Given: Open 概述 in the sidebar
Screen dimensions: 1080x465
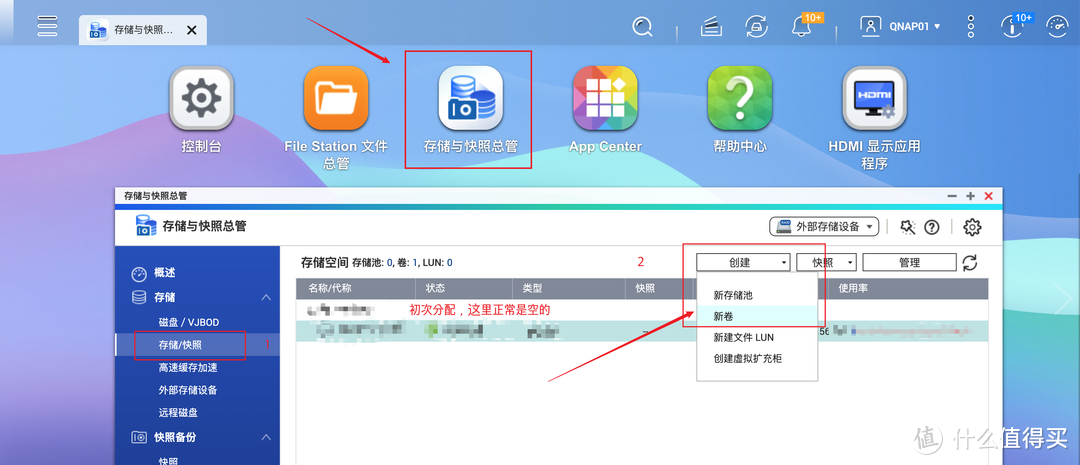Looking at the screenshot, I should pyautogui.click(x=164, y=273).
